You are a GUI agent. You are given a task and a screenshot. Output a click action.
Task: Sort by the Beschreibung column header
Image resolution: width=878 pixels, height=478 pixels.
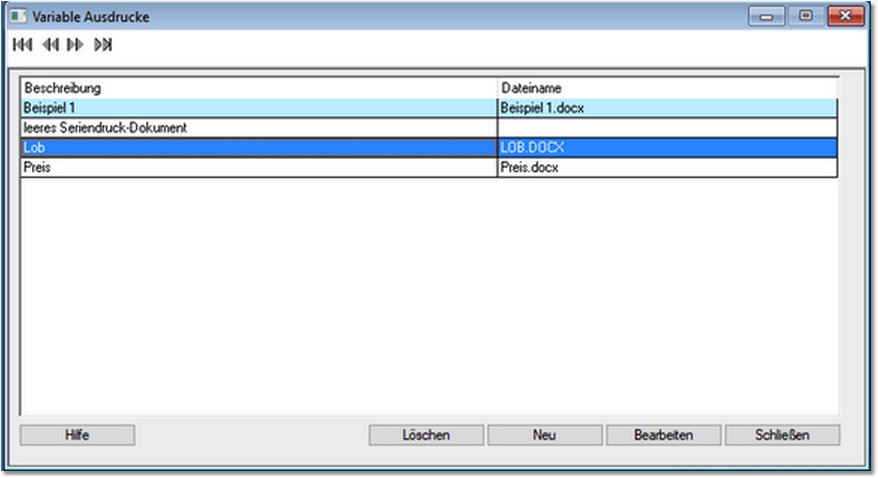pos(258,88)
